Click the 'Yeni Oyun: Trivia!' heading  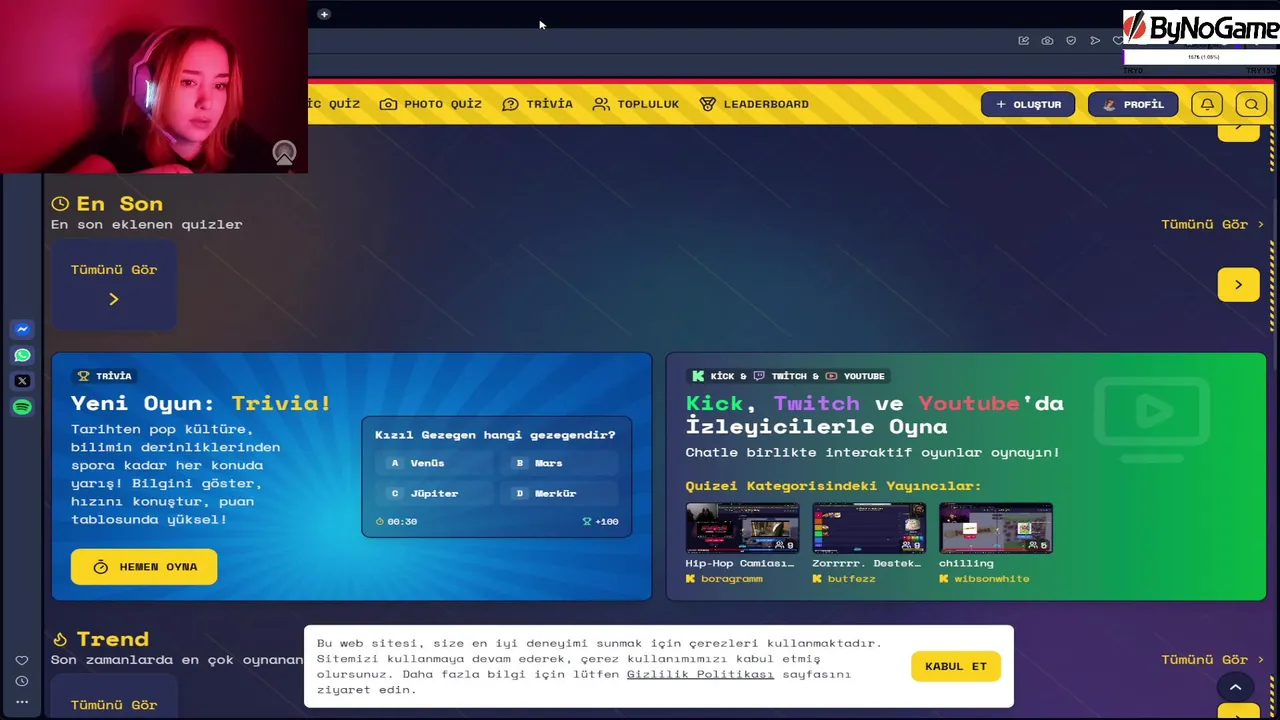[x=201, y=403]
